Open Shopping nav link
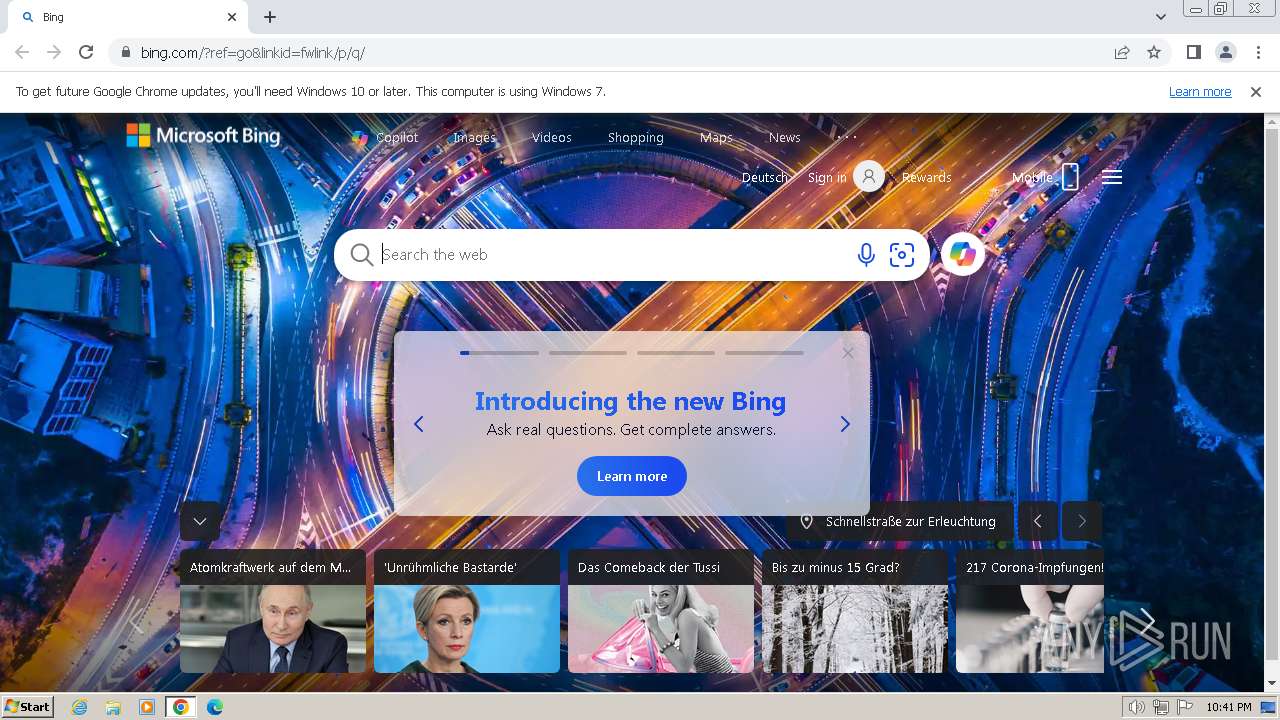The image size is (1280, 720). tap(636, 138)
